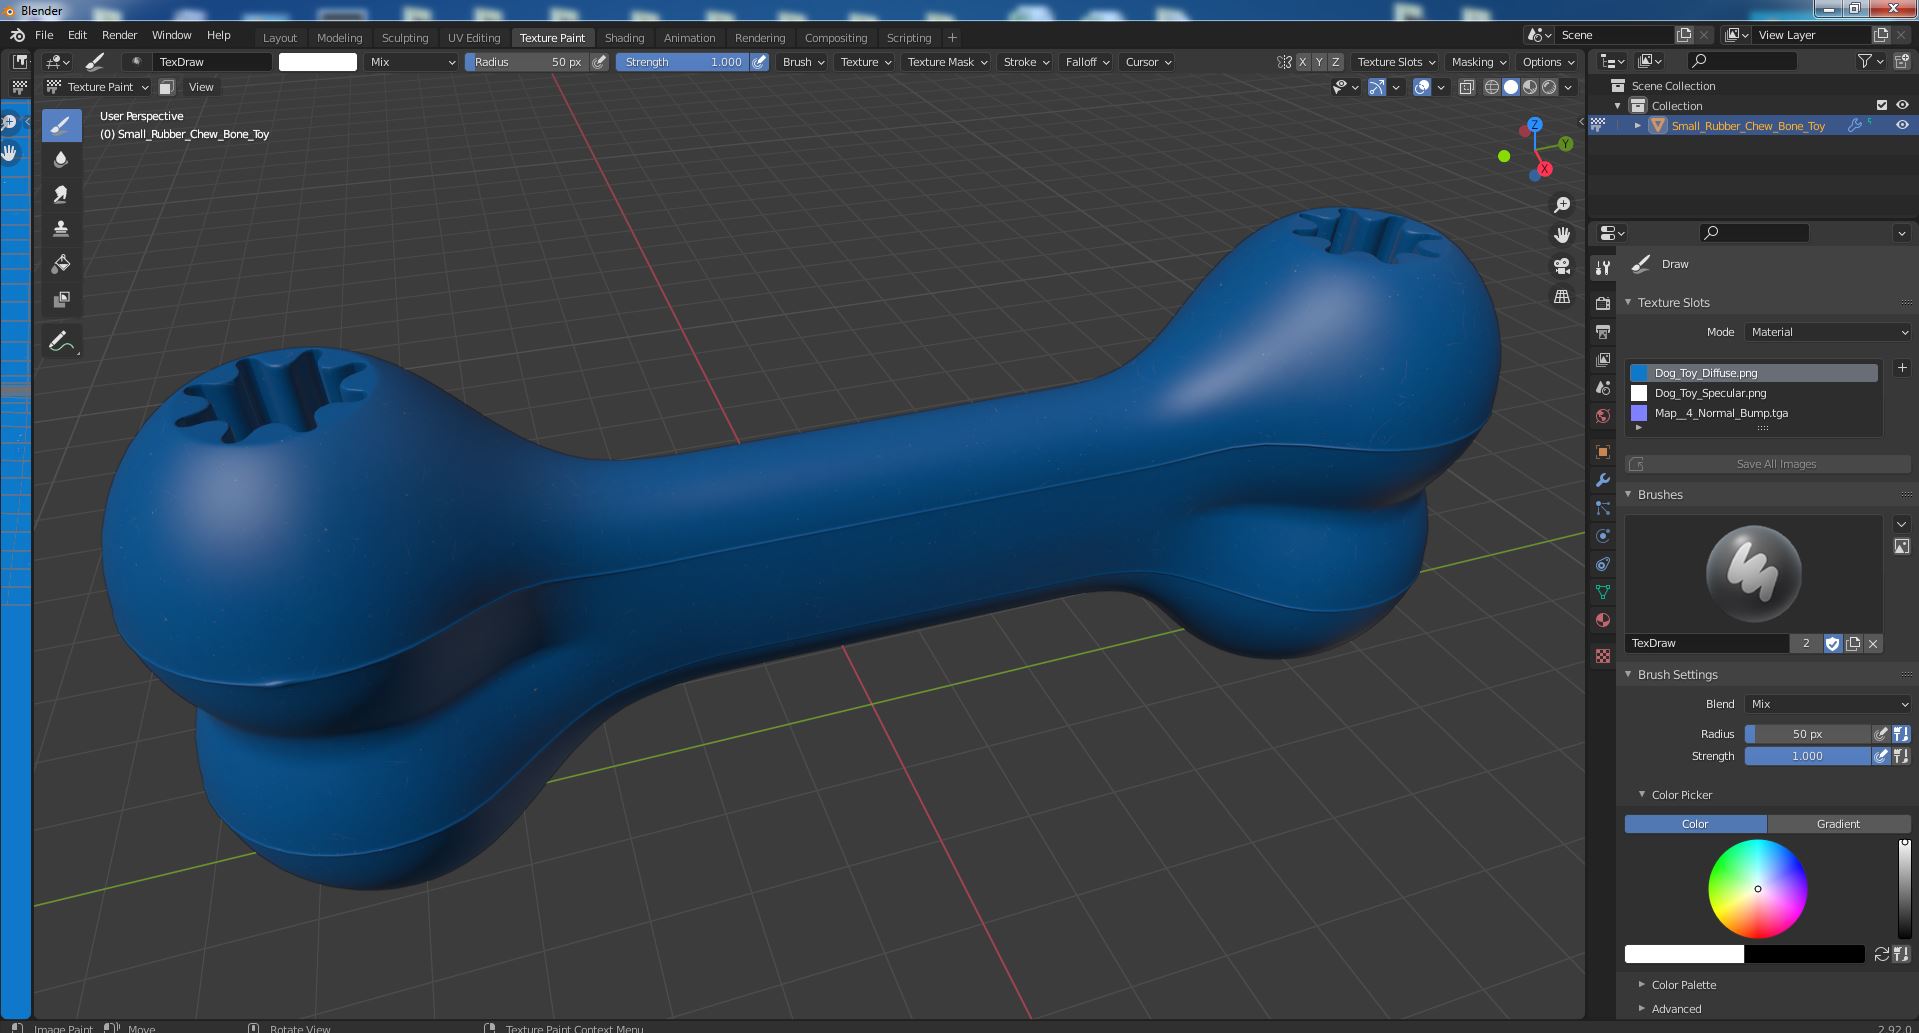Toggle brush fake user shield
1919x1033 pixels.
tap(1832, 643)
